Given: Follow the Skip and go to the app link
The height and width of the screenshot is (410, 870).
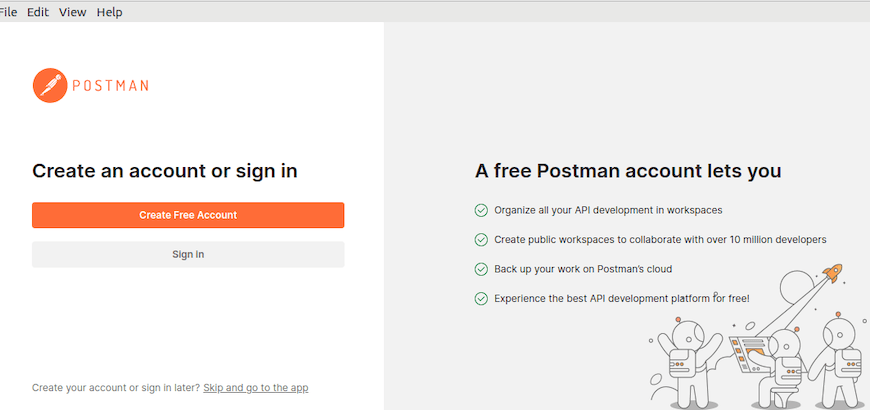Looking at the screenshot, I should click(x=256, y=388).
